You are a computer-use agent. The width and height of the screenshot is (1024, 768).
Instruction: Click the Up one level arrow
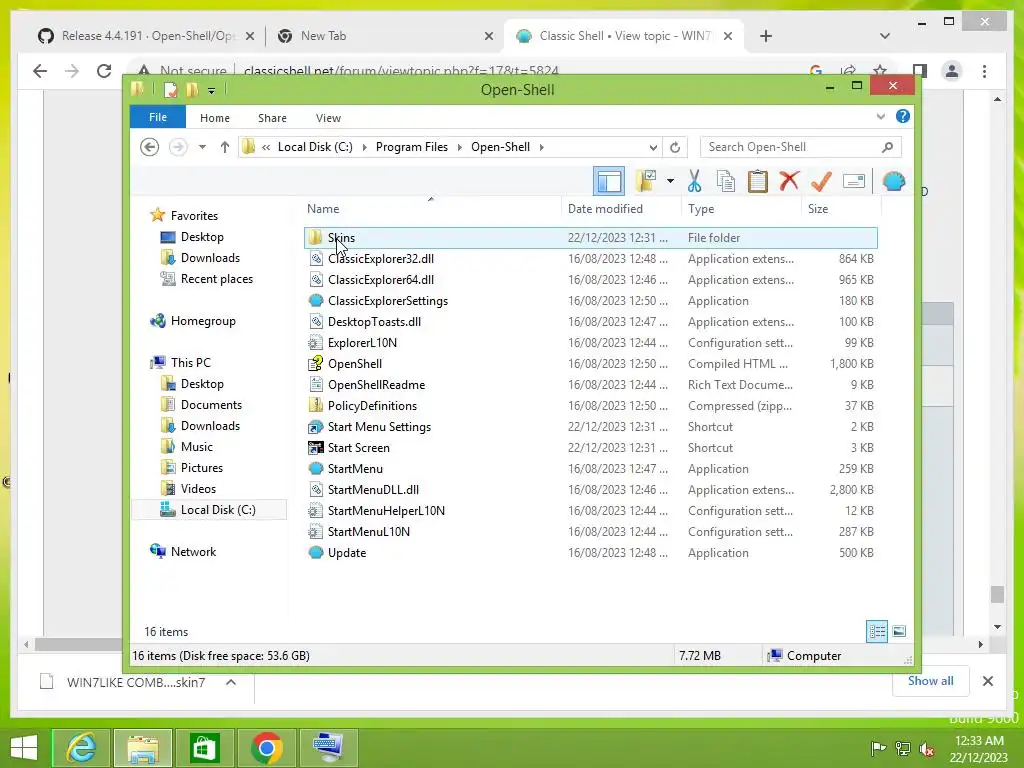(225, 147)
